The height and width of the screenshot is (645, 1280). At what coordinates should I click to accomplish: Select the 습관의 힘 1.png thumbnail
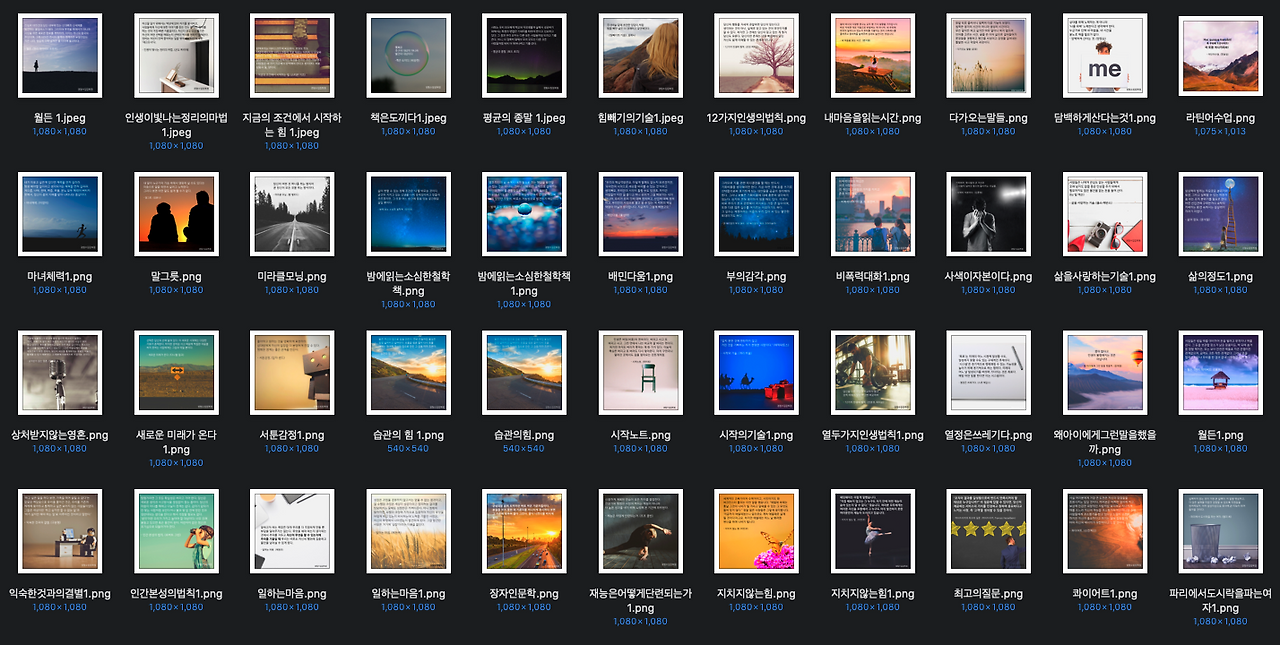408,373
